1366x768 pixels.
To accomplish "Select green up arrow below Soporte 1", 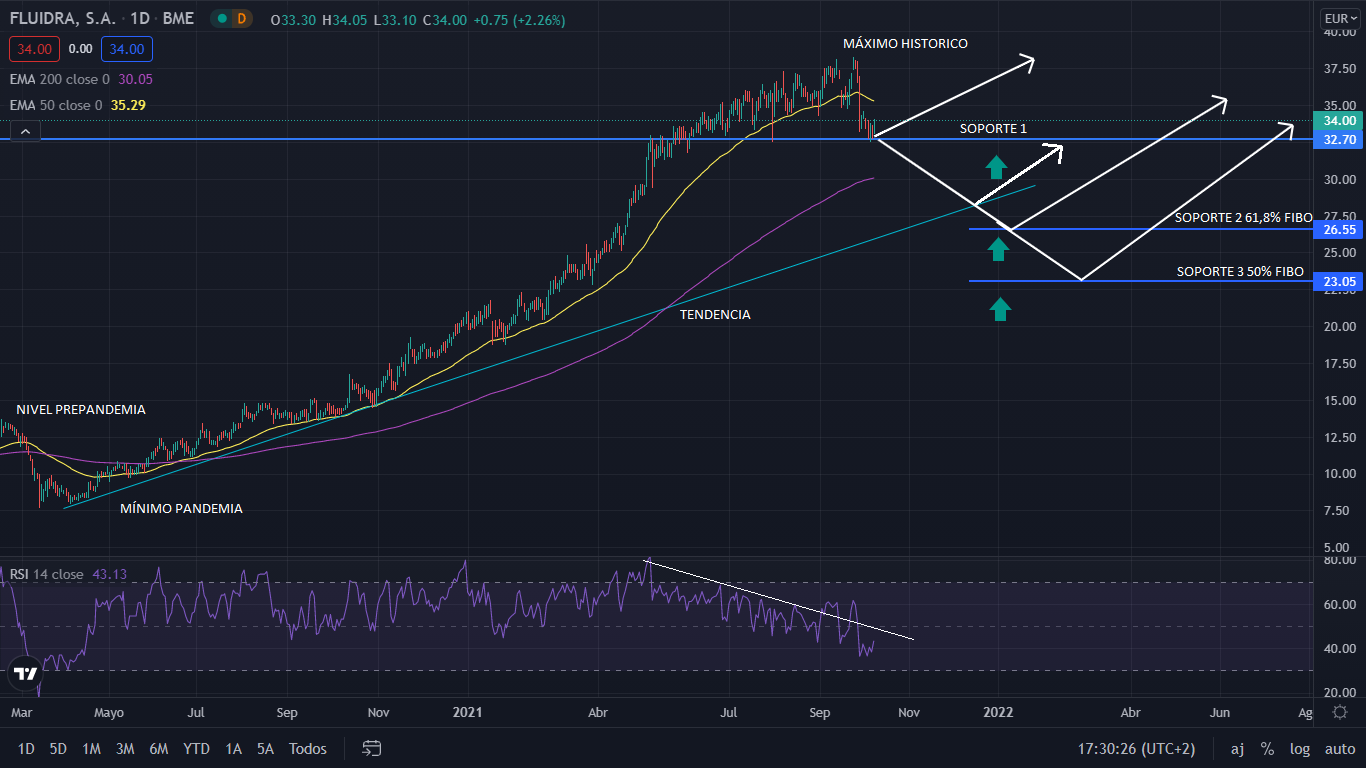I will 995,167.
